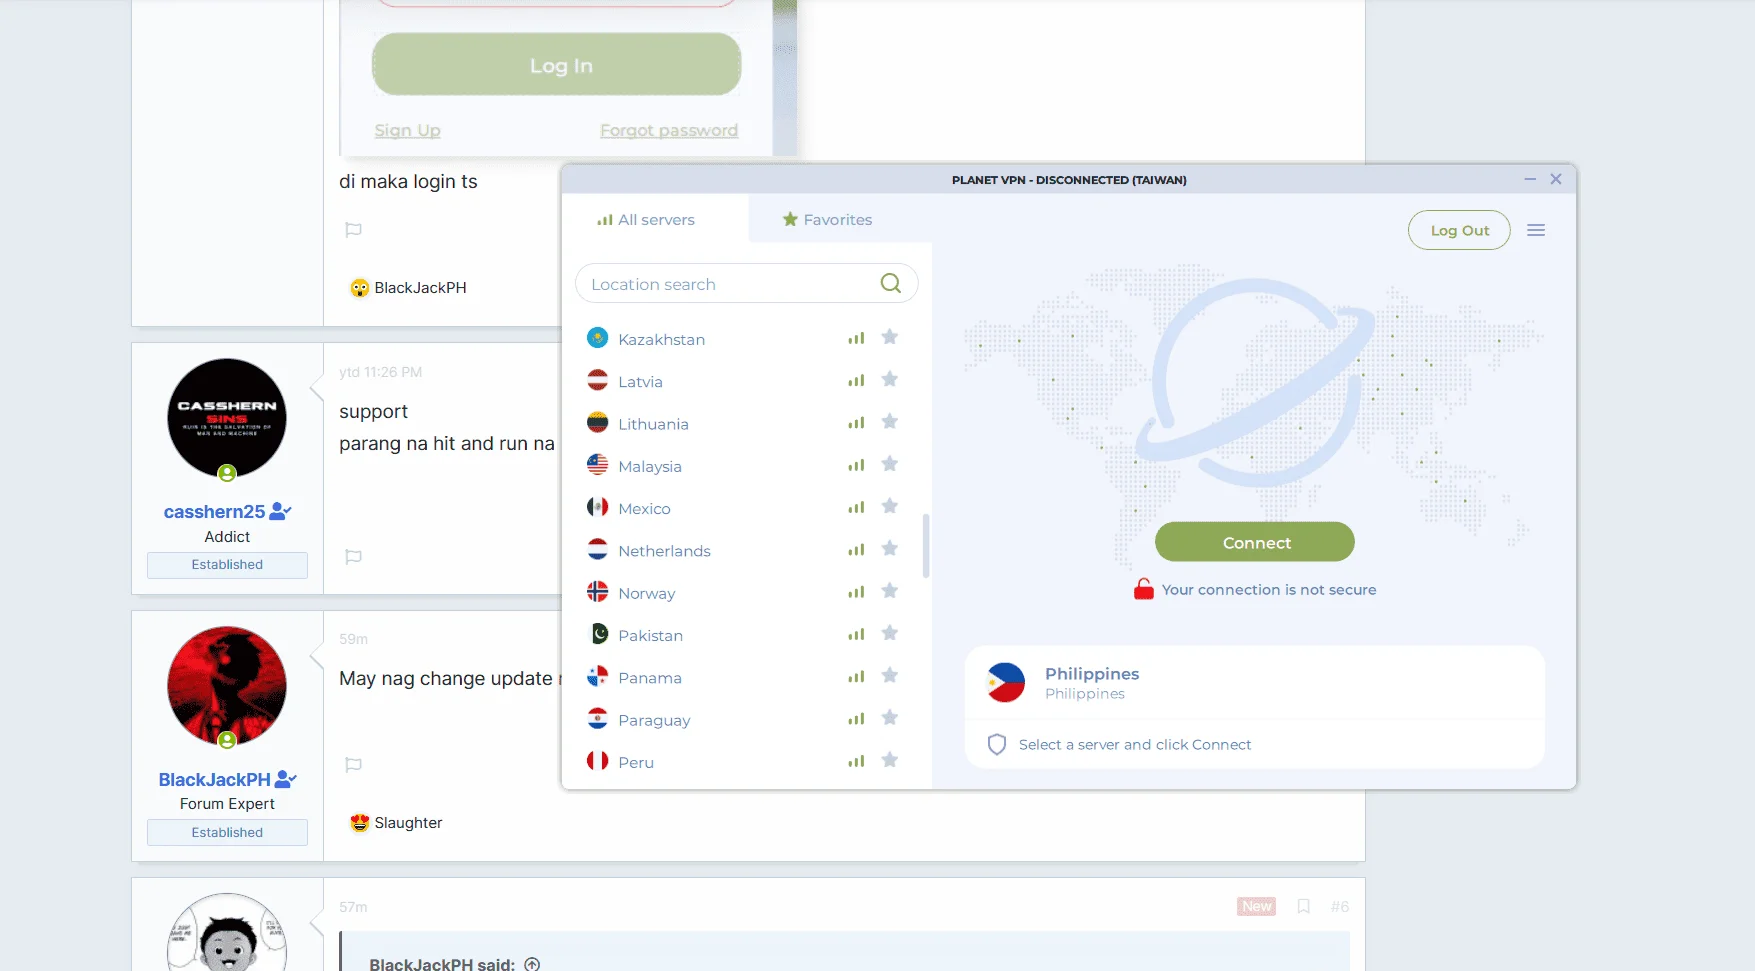Star the Malaysia server
1755x971 pixels.
889,464
